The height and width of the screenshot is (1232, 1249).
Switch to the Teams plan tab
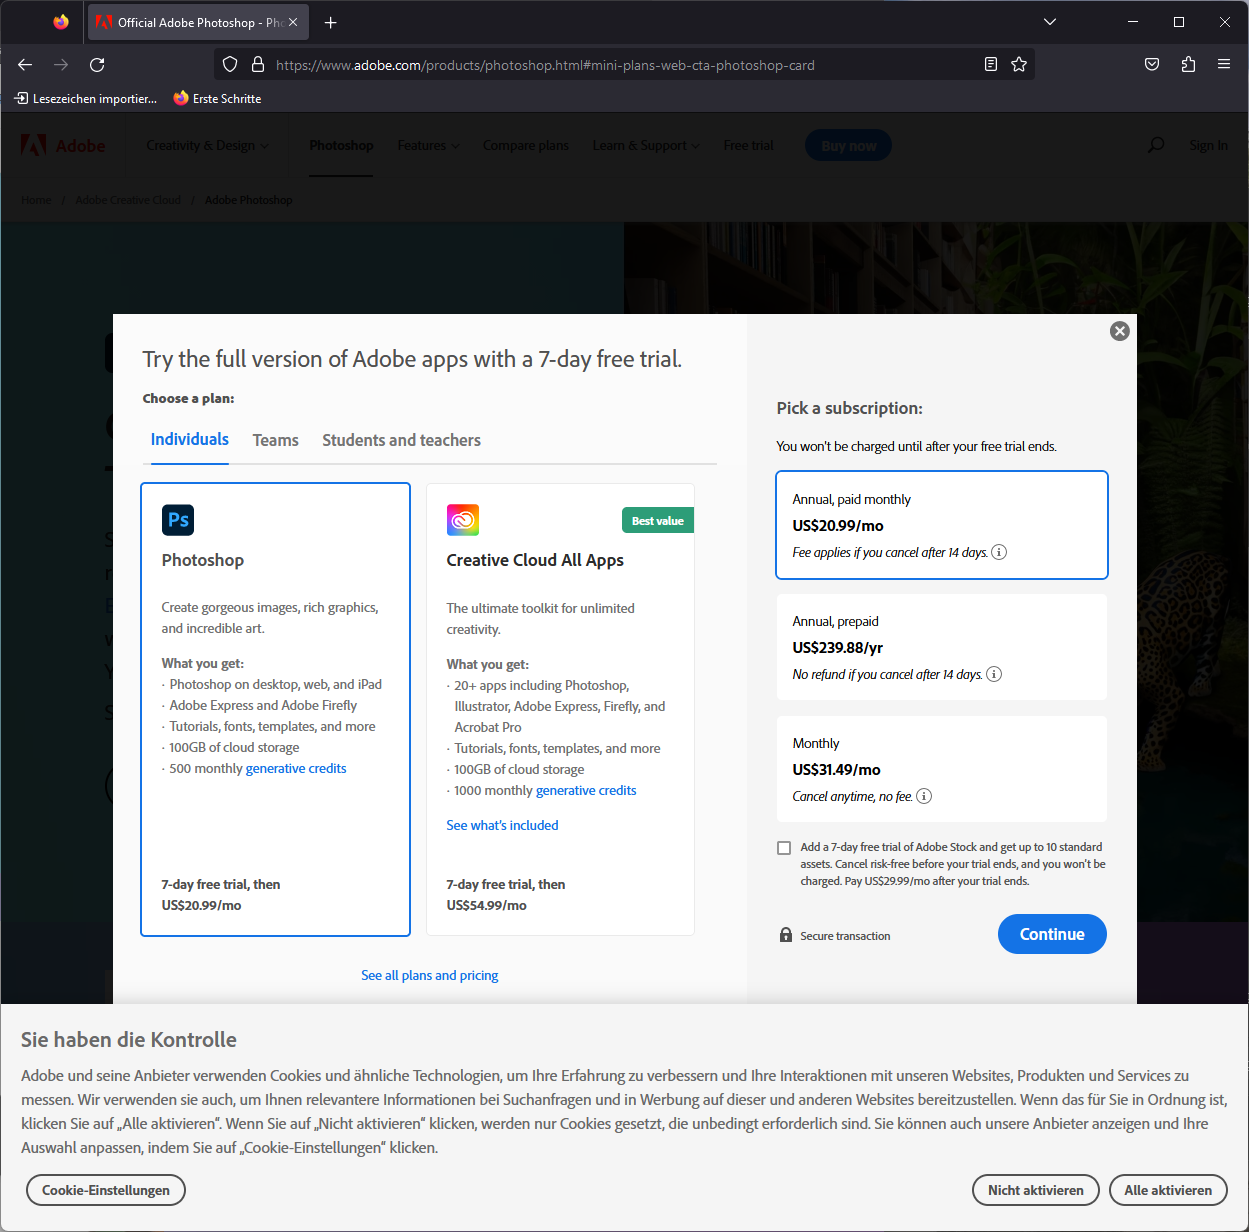[275, 440]
